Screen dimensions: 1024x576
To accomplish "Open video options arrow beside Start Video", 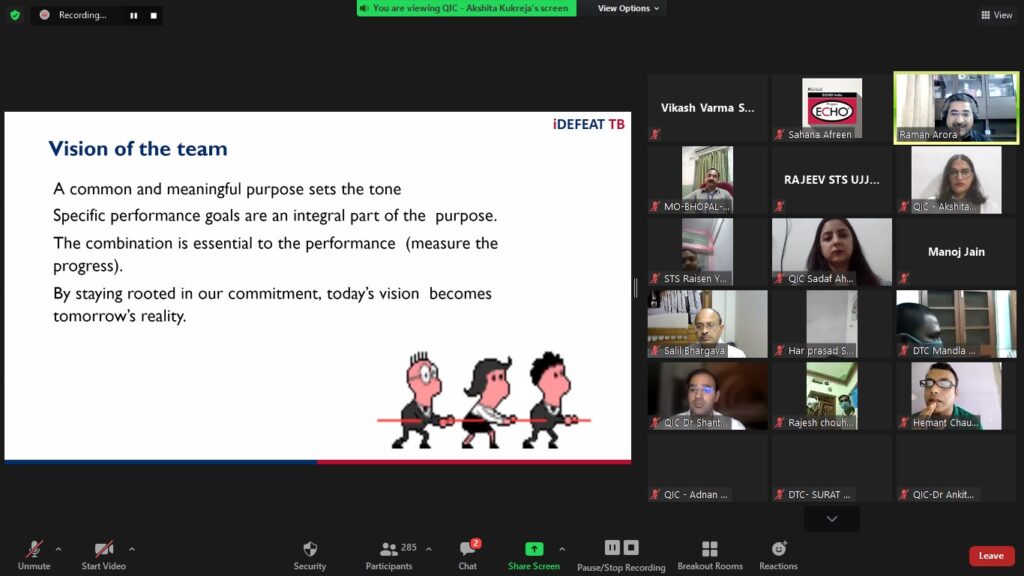I will [x=132, y=549].
